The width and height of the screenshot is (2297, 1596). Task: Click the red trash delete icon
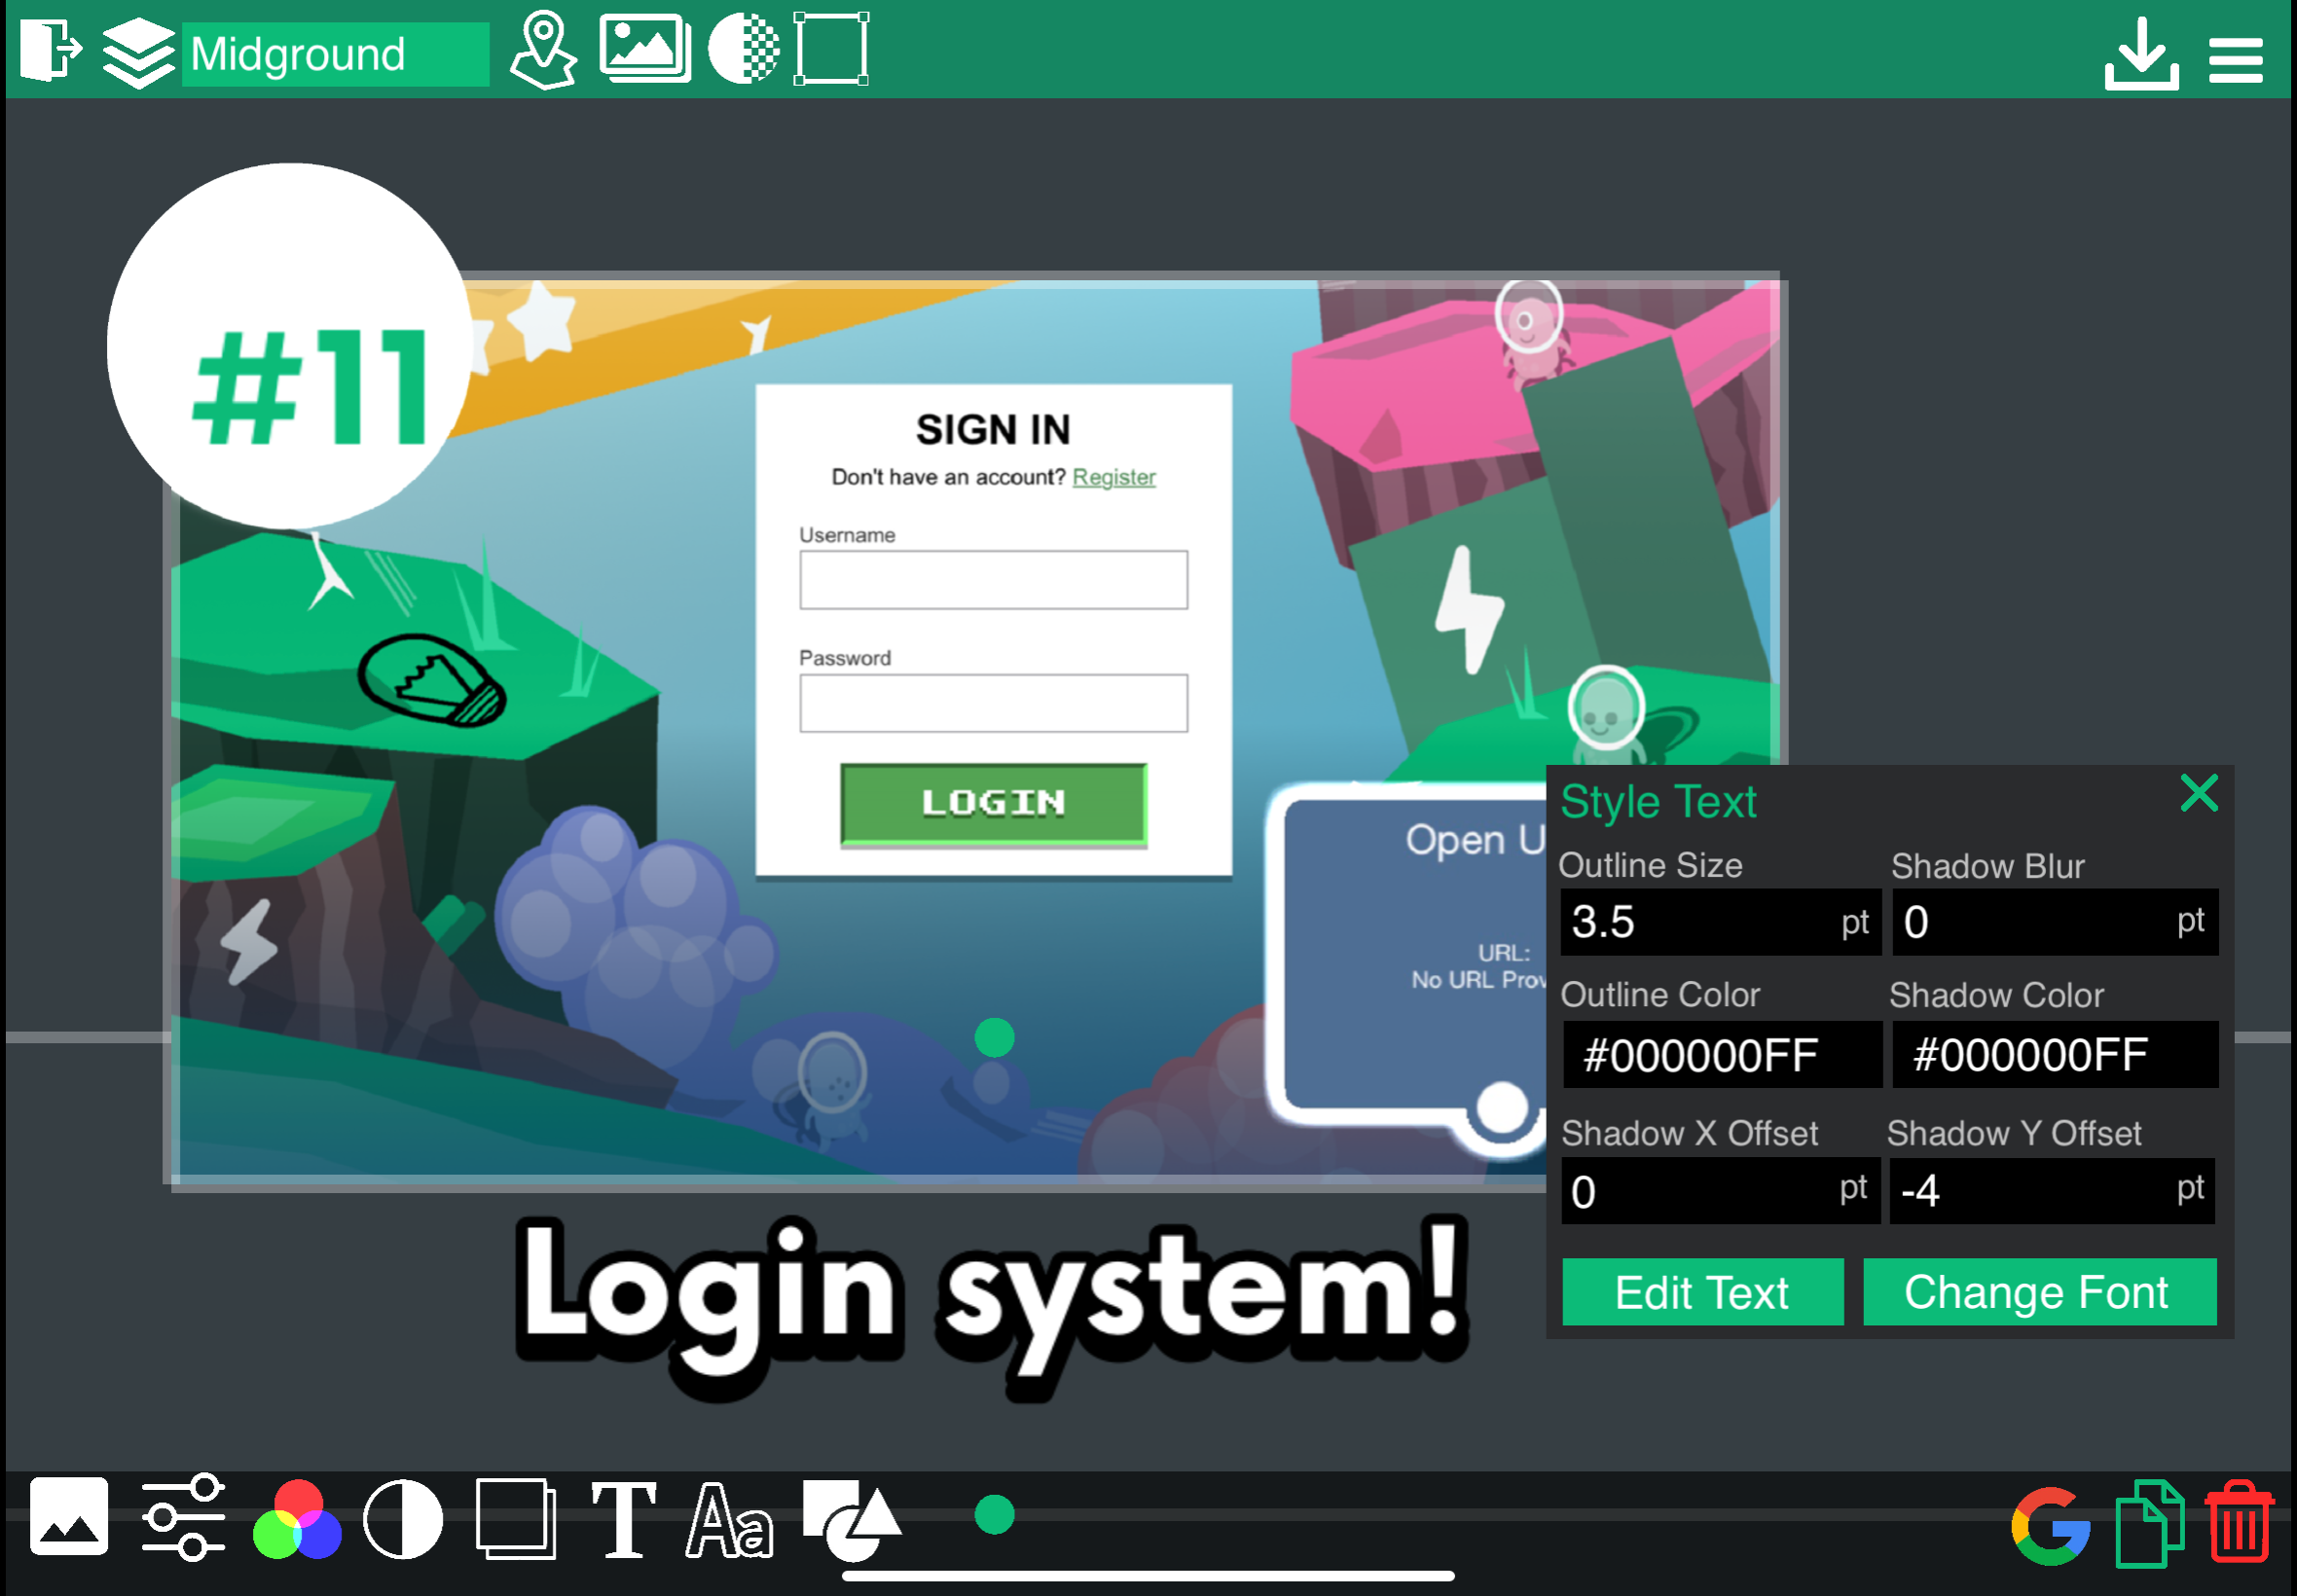(2239, 1522)
